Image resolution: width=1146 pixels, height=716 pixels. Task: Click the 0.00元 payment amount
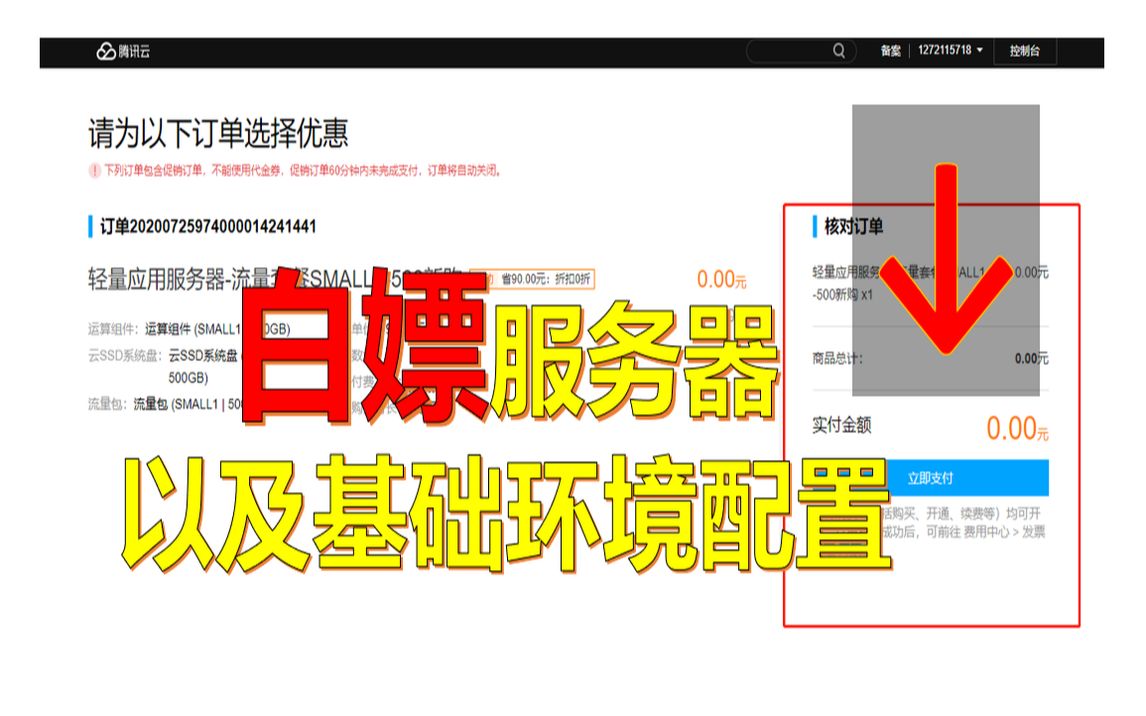1016,428
